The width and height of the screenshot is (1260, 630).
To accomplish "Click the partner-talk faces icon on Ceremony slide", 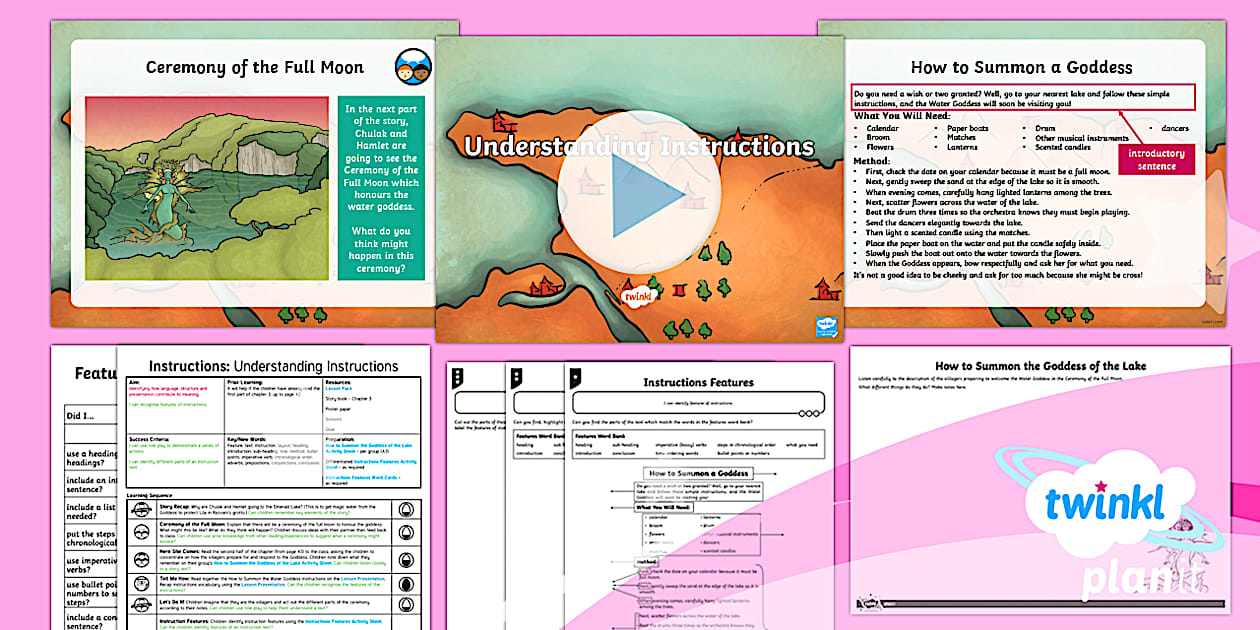I will tap(413, 66).
